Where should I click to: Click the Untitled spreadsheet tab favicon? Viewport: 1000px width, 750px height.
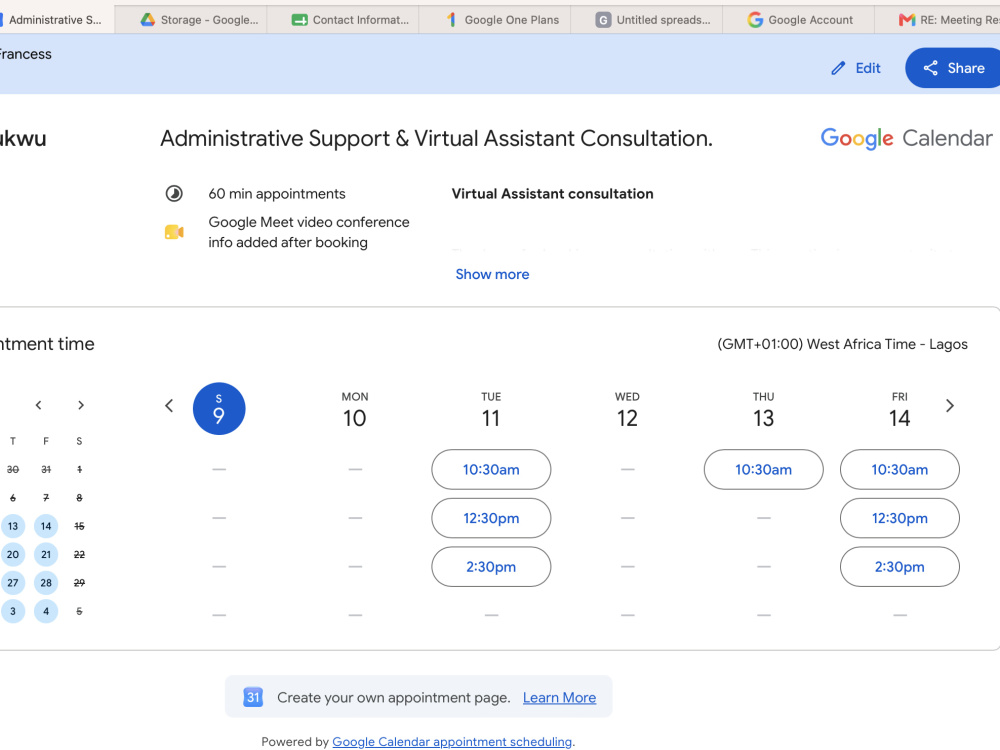[603, 20]
